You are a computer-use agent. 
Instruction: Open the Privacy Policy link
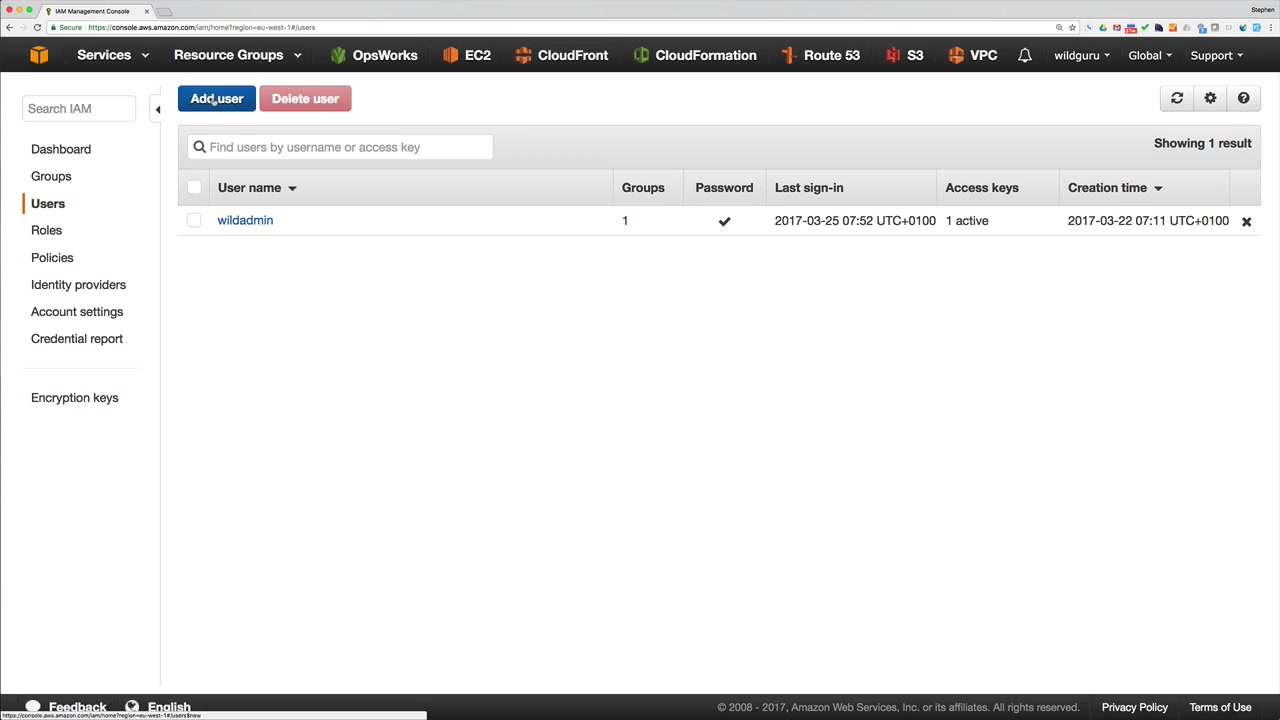point(1135,707)
